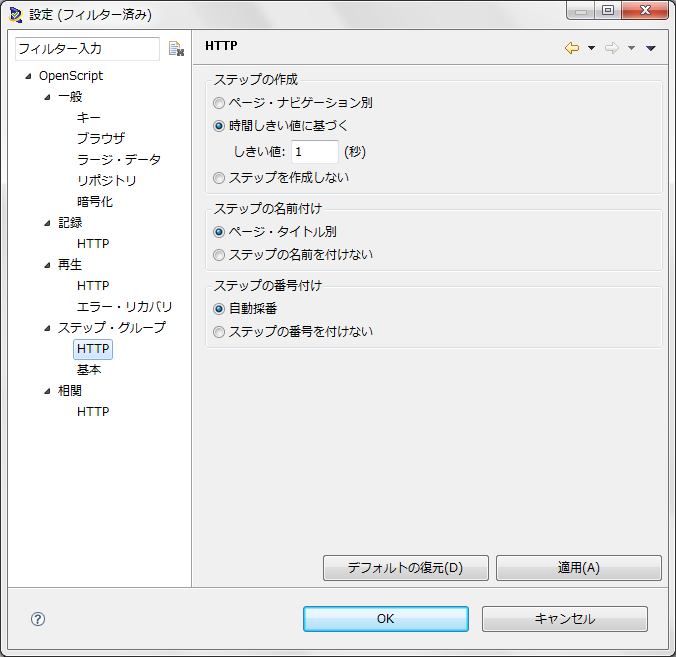The image size is (676, 657).
Task: Open the エラー・リカバリ preferences page
Action: [124, 307]
